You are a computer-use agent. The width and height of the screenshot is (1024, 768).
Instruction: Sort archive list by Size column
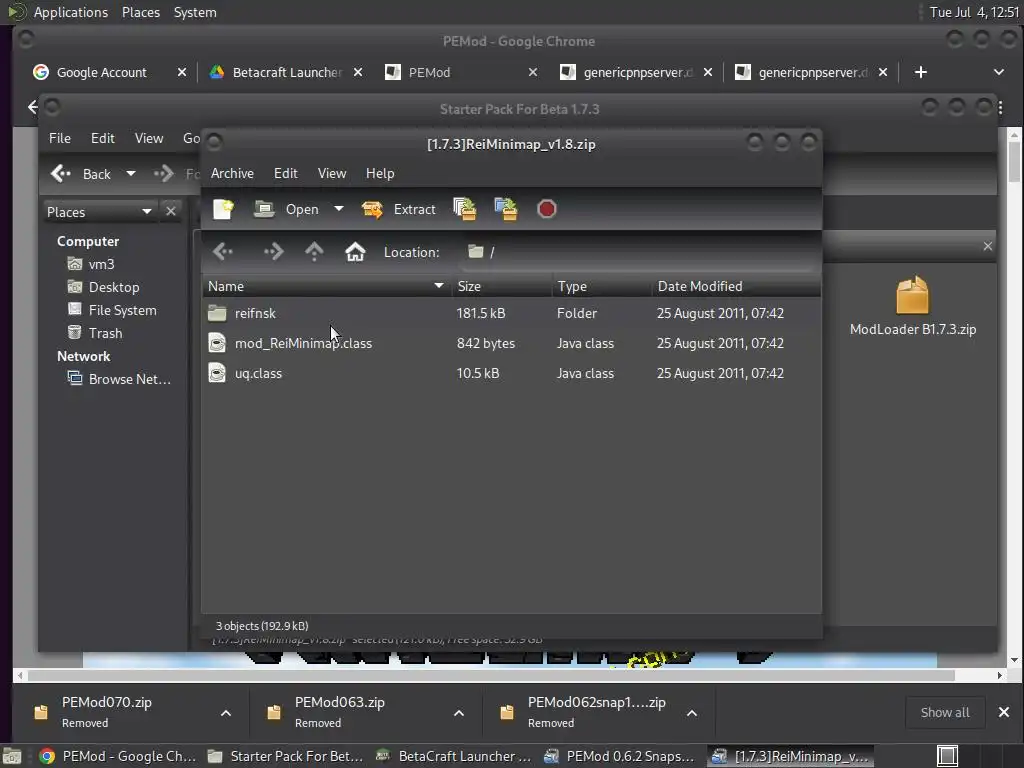click(502, 286)
